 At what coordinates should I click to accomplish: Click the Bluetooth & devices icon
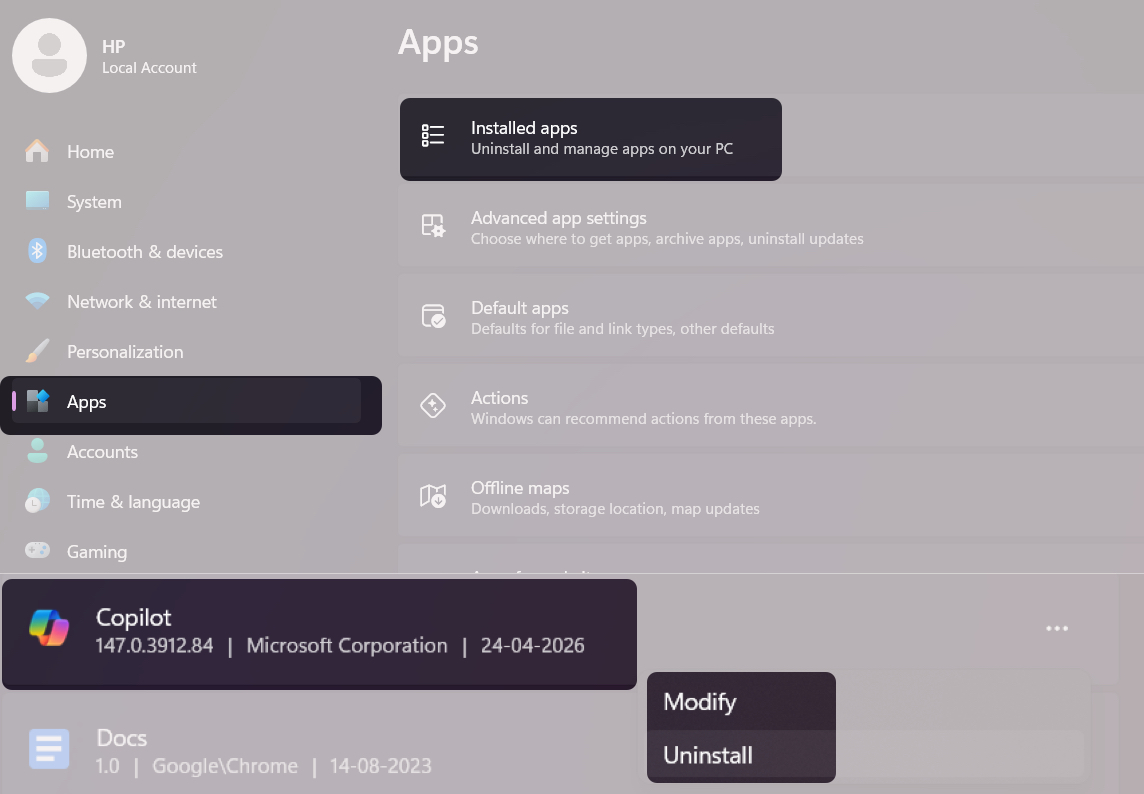[x=37, y=251]
